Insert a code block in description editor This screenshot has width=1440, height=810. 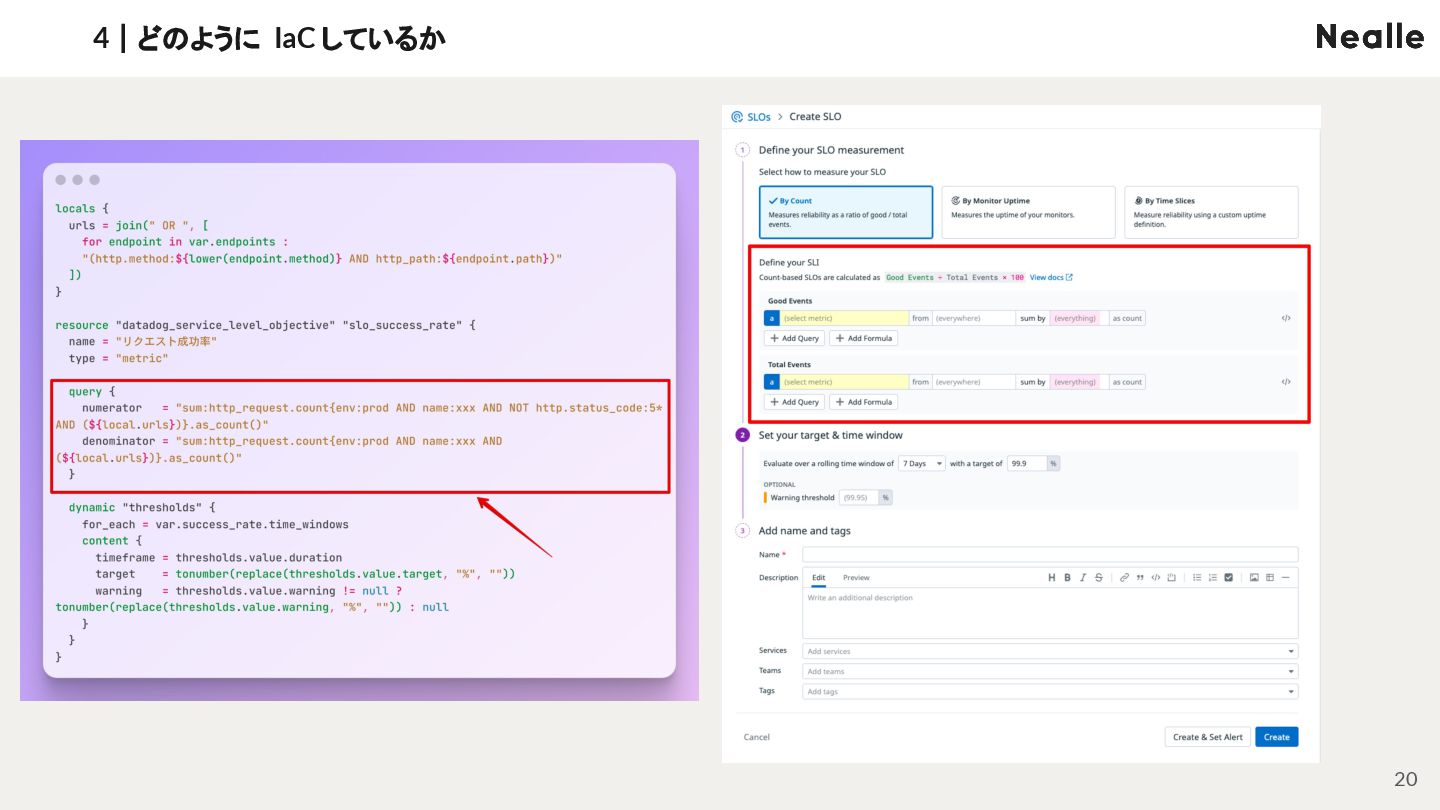click(1171, 577)
